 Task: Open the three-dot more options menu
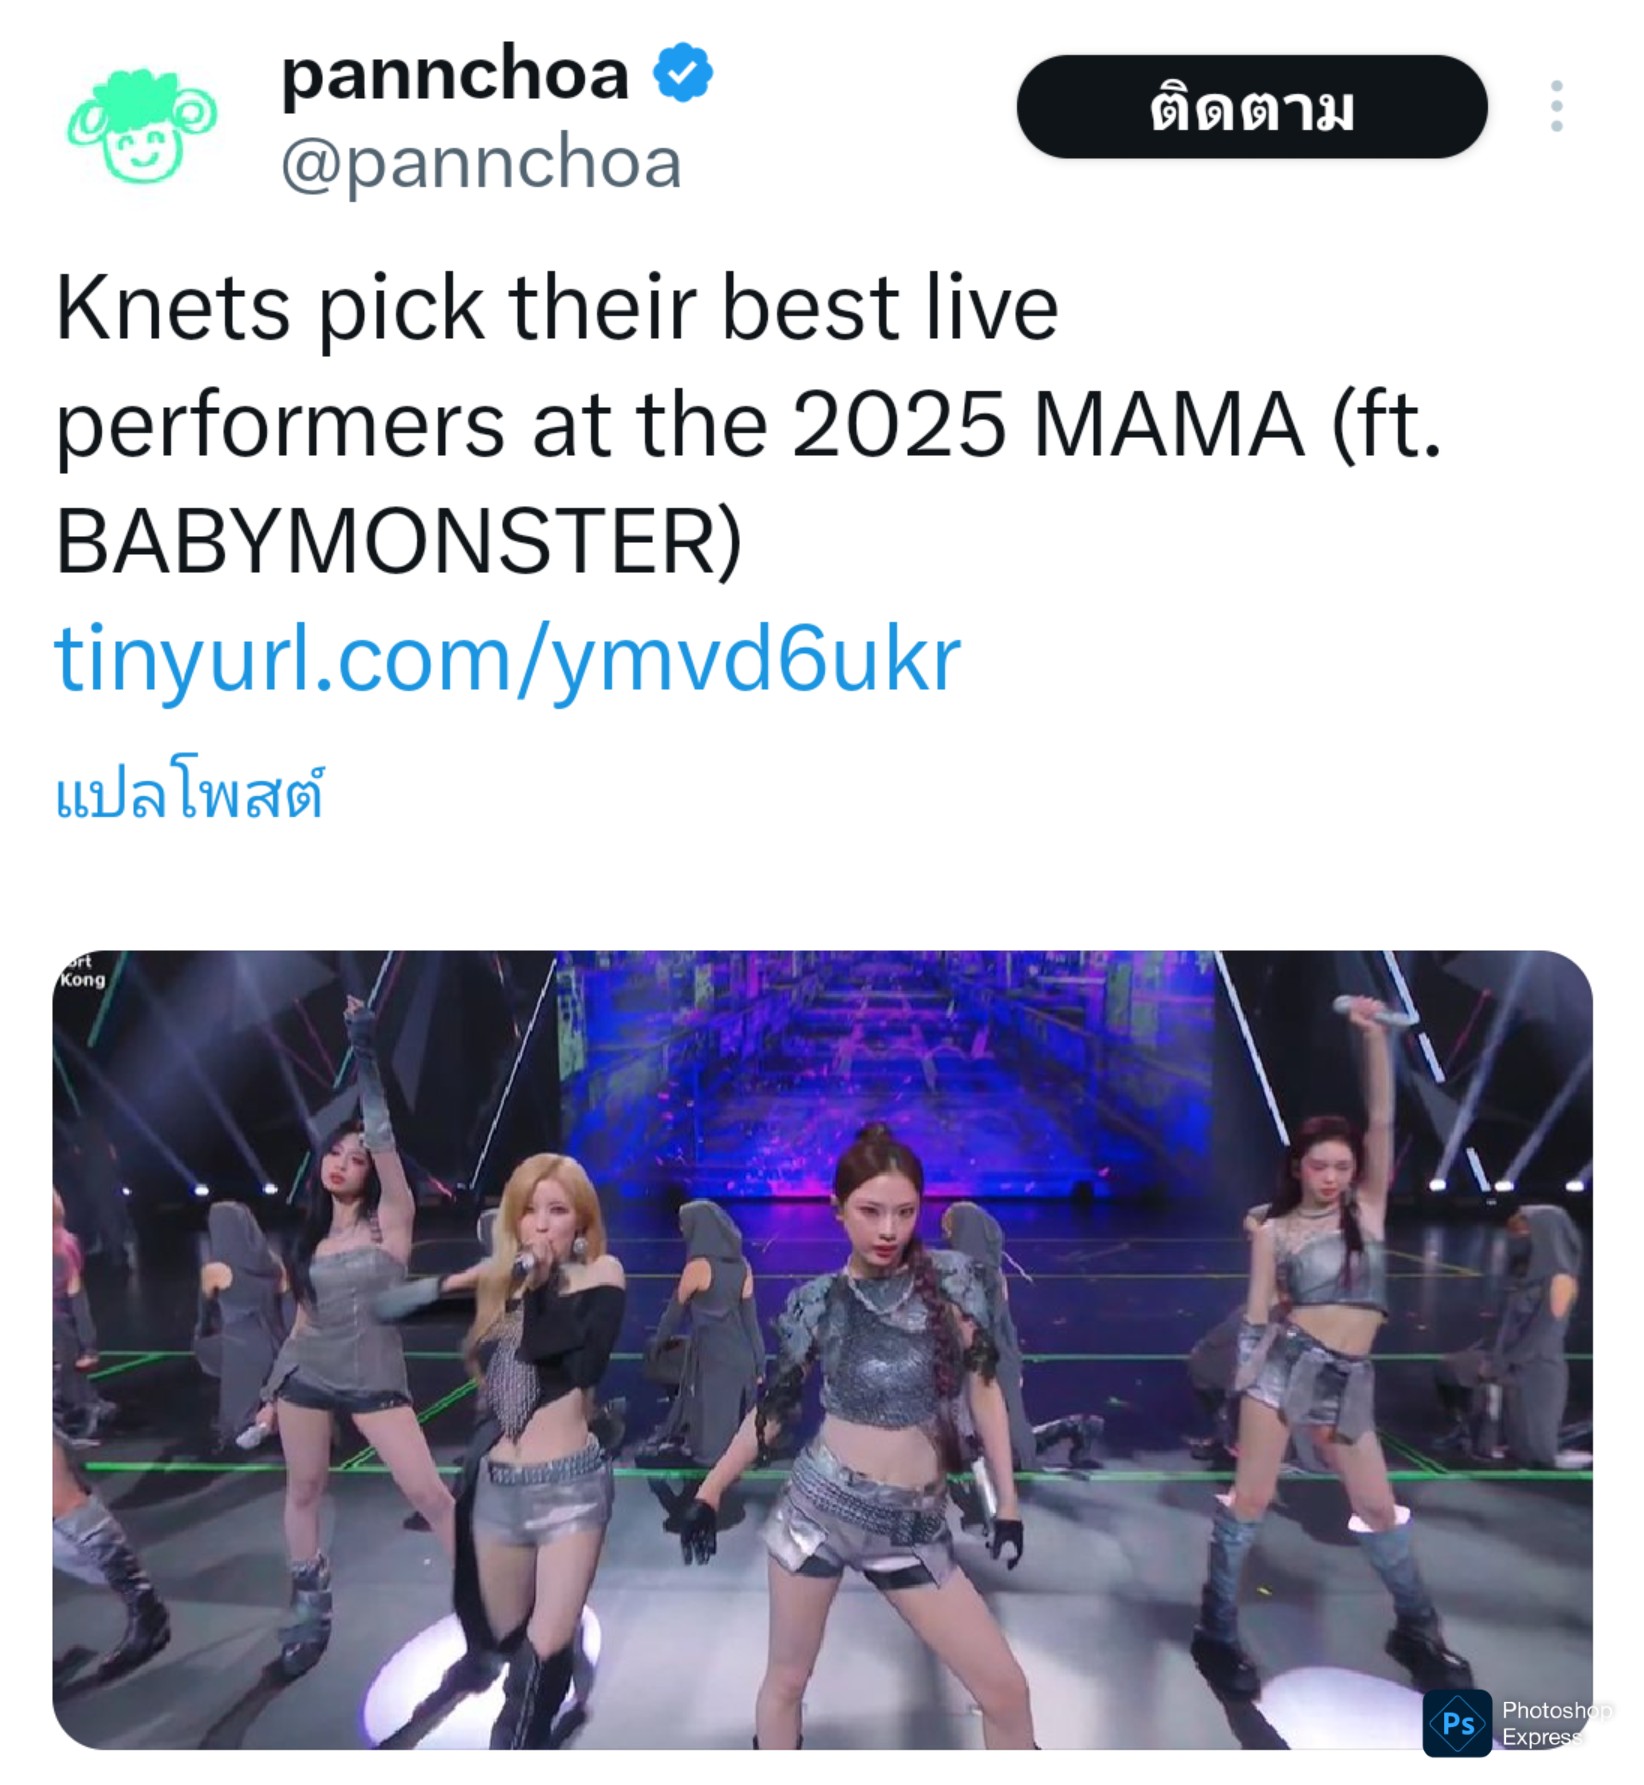[1555, 106]
